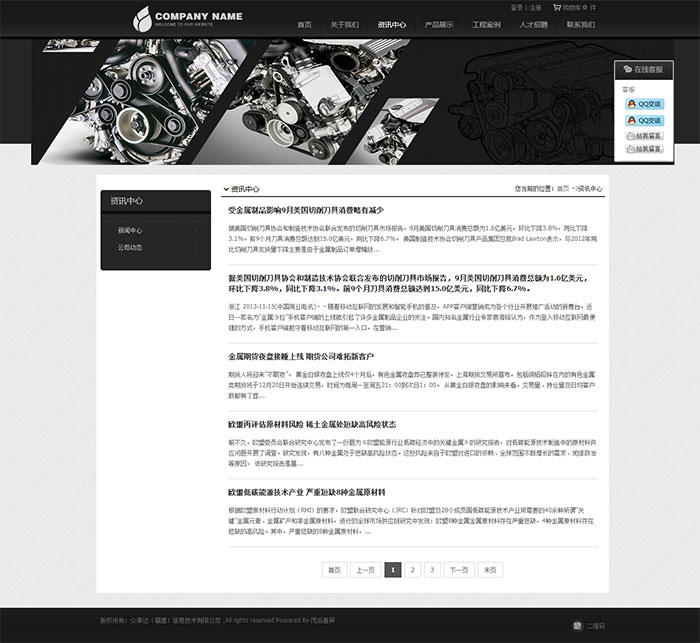This screenshot has height=643, width=700.
Task: Open the shopping cart icon
Action: click(x=557, y=7)
